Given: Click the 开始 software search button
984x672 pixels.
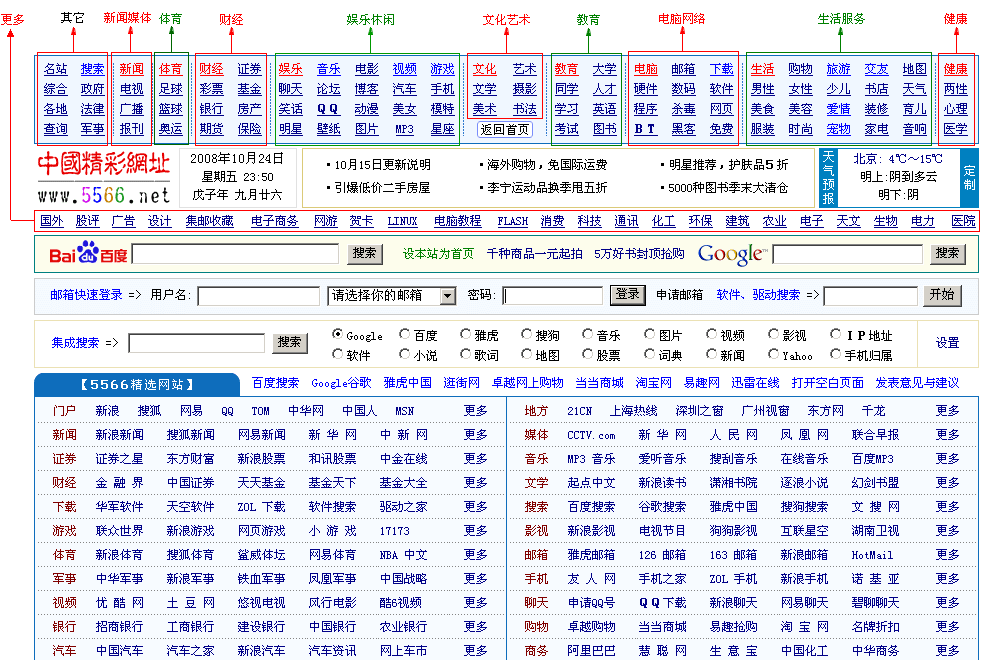Looking at the screenshot, I should [x=942, y=295].
